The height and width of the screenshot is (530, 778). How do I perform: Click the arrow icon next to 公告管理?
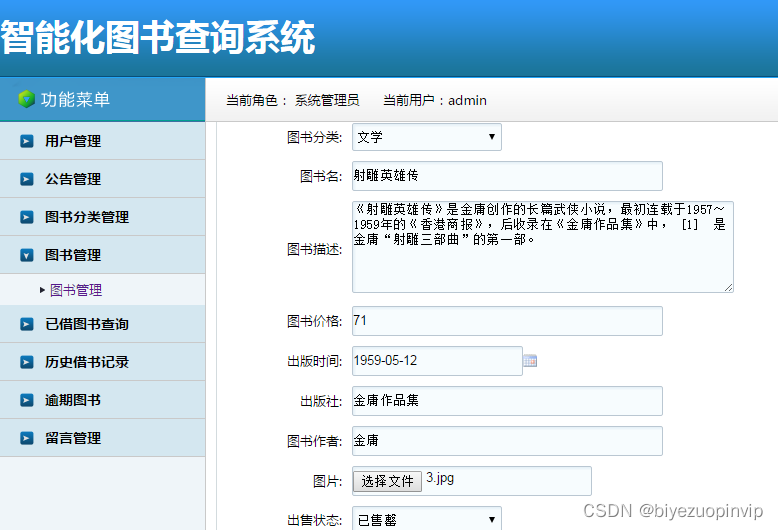point(27,179)
